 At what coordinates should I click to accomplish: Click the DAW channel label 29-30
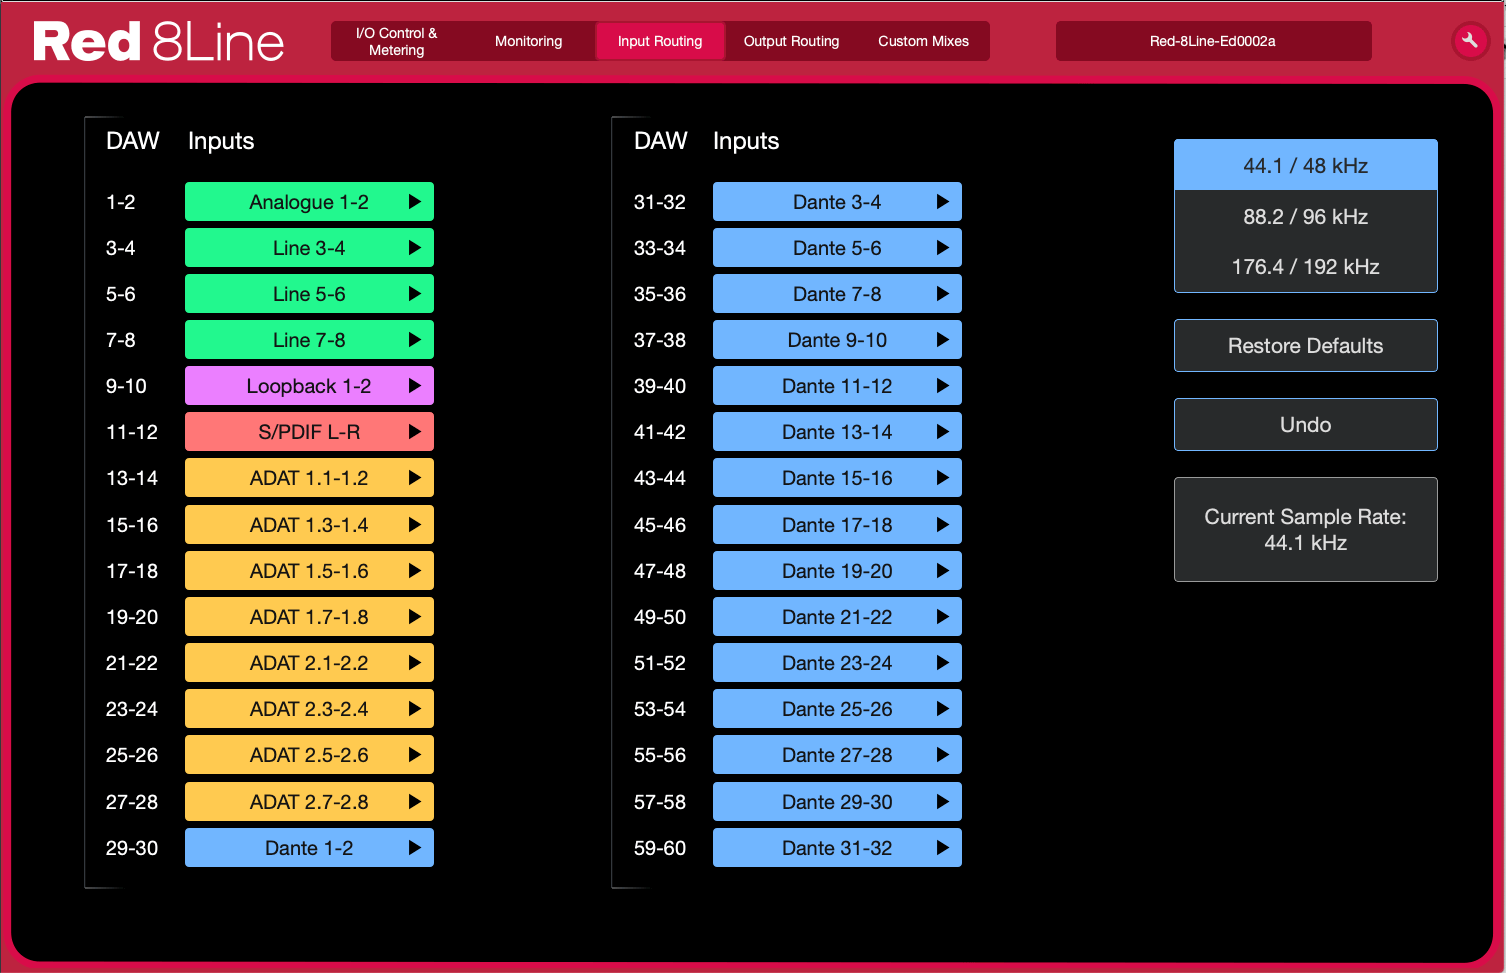tap(132, 848)
